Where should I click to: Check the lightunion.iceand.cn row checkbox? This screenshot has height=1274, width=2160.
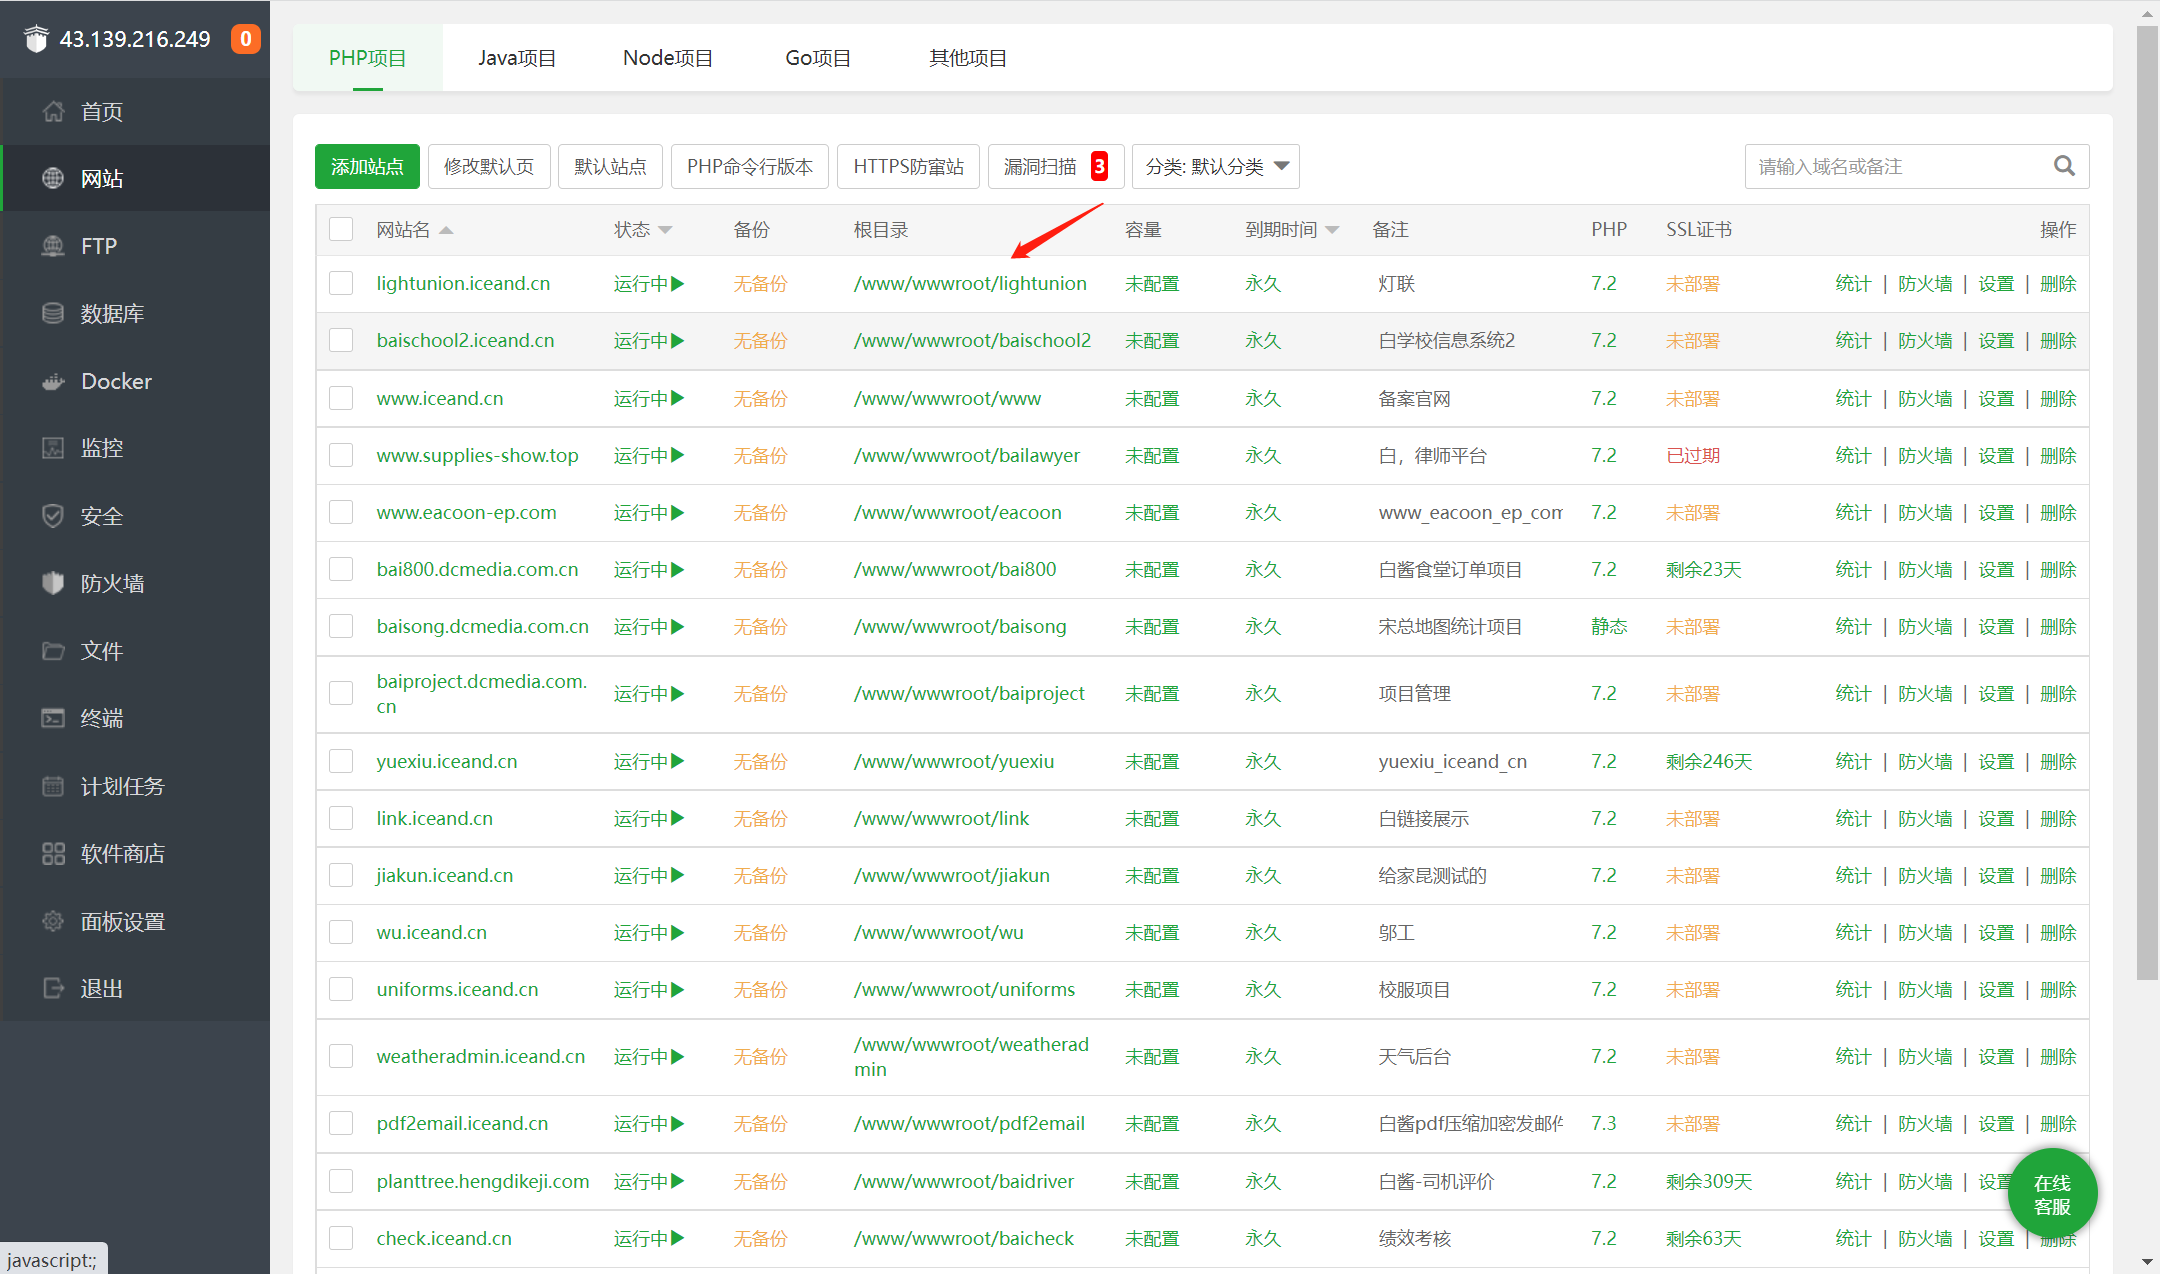point(341,283)
